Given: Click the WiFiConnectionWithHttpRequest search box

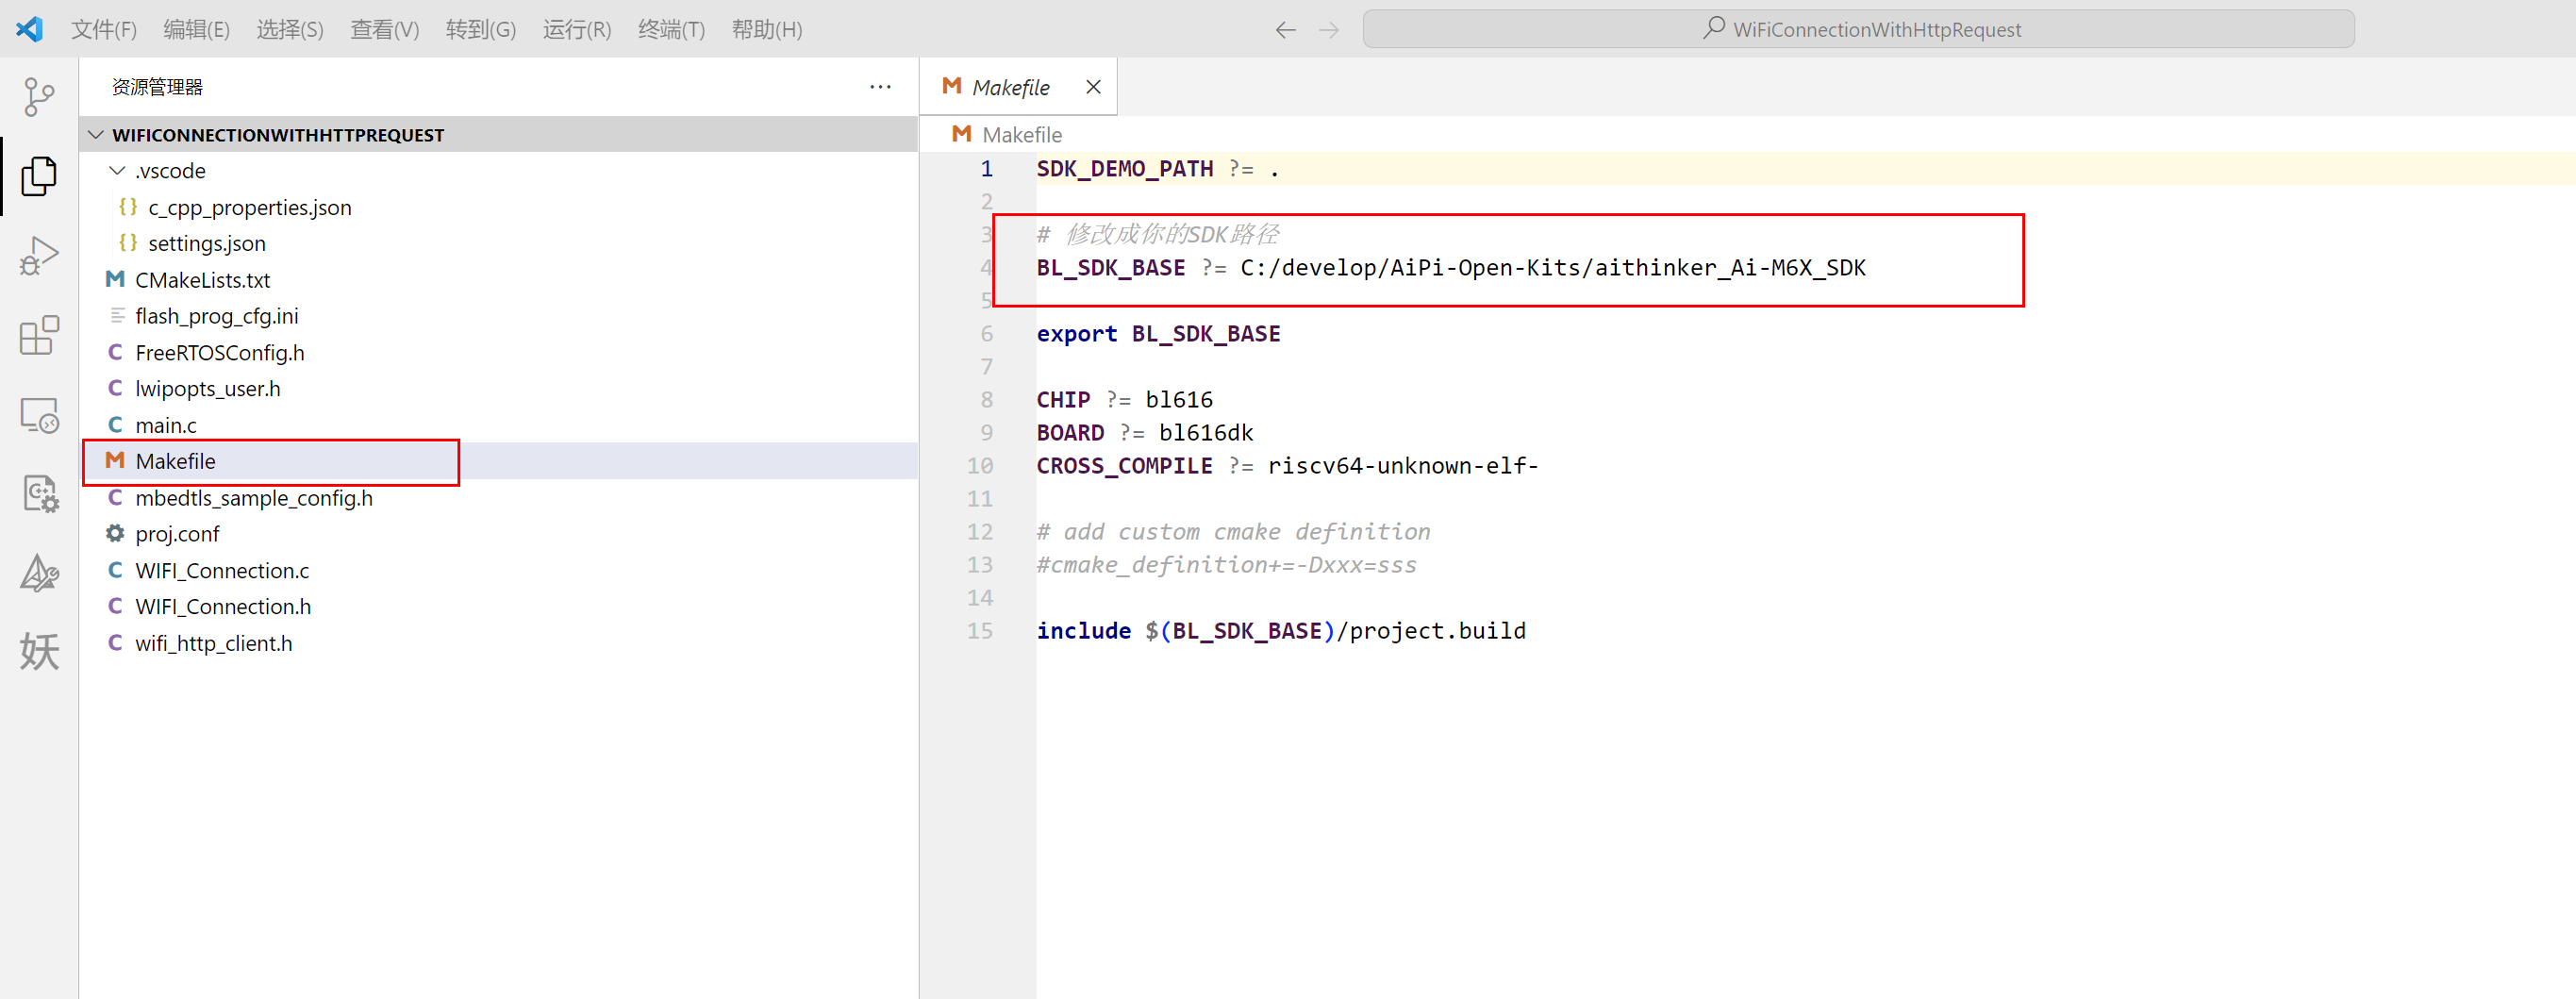Looking at the screenshot, I should [1858, 30].
